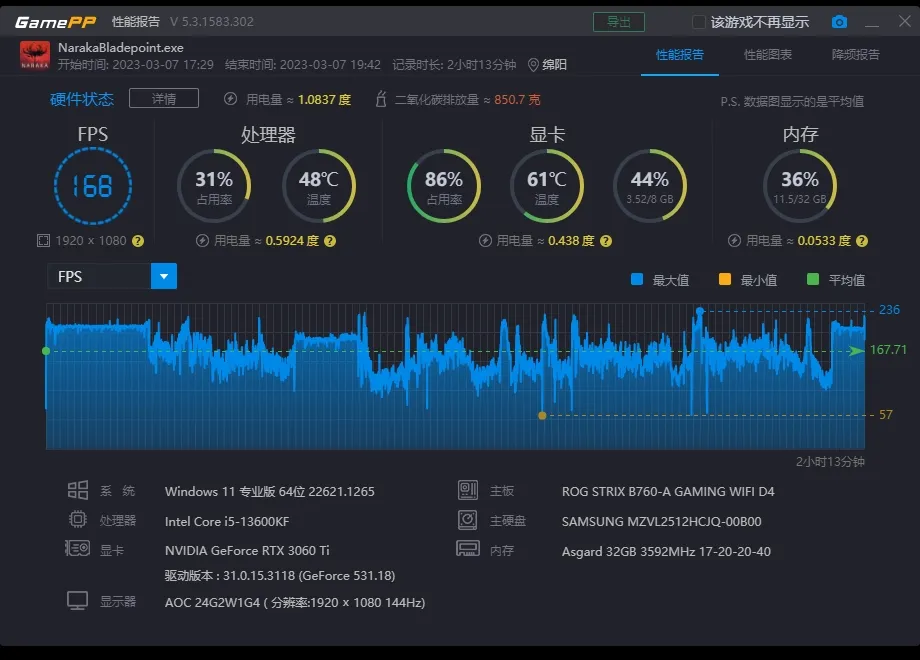Toggle the blue 最大值 legend box
920x660 pixels.
[x=637, y=280]
